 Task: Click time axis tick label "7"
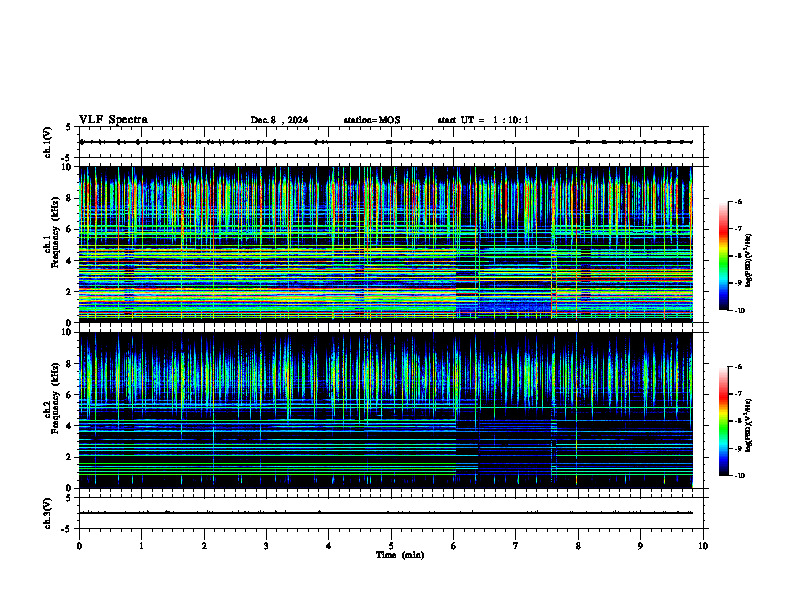(516, 546)
